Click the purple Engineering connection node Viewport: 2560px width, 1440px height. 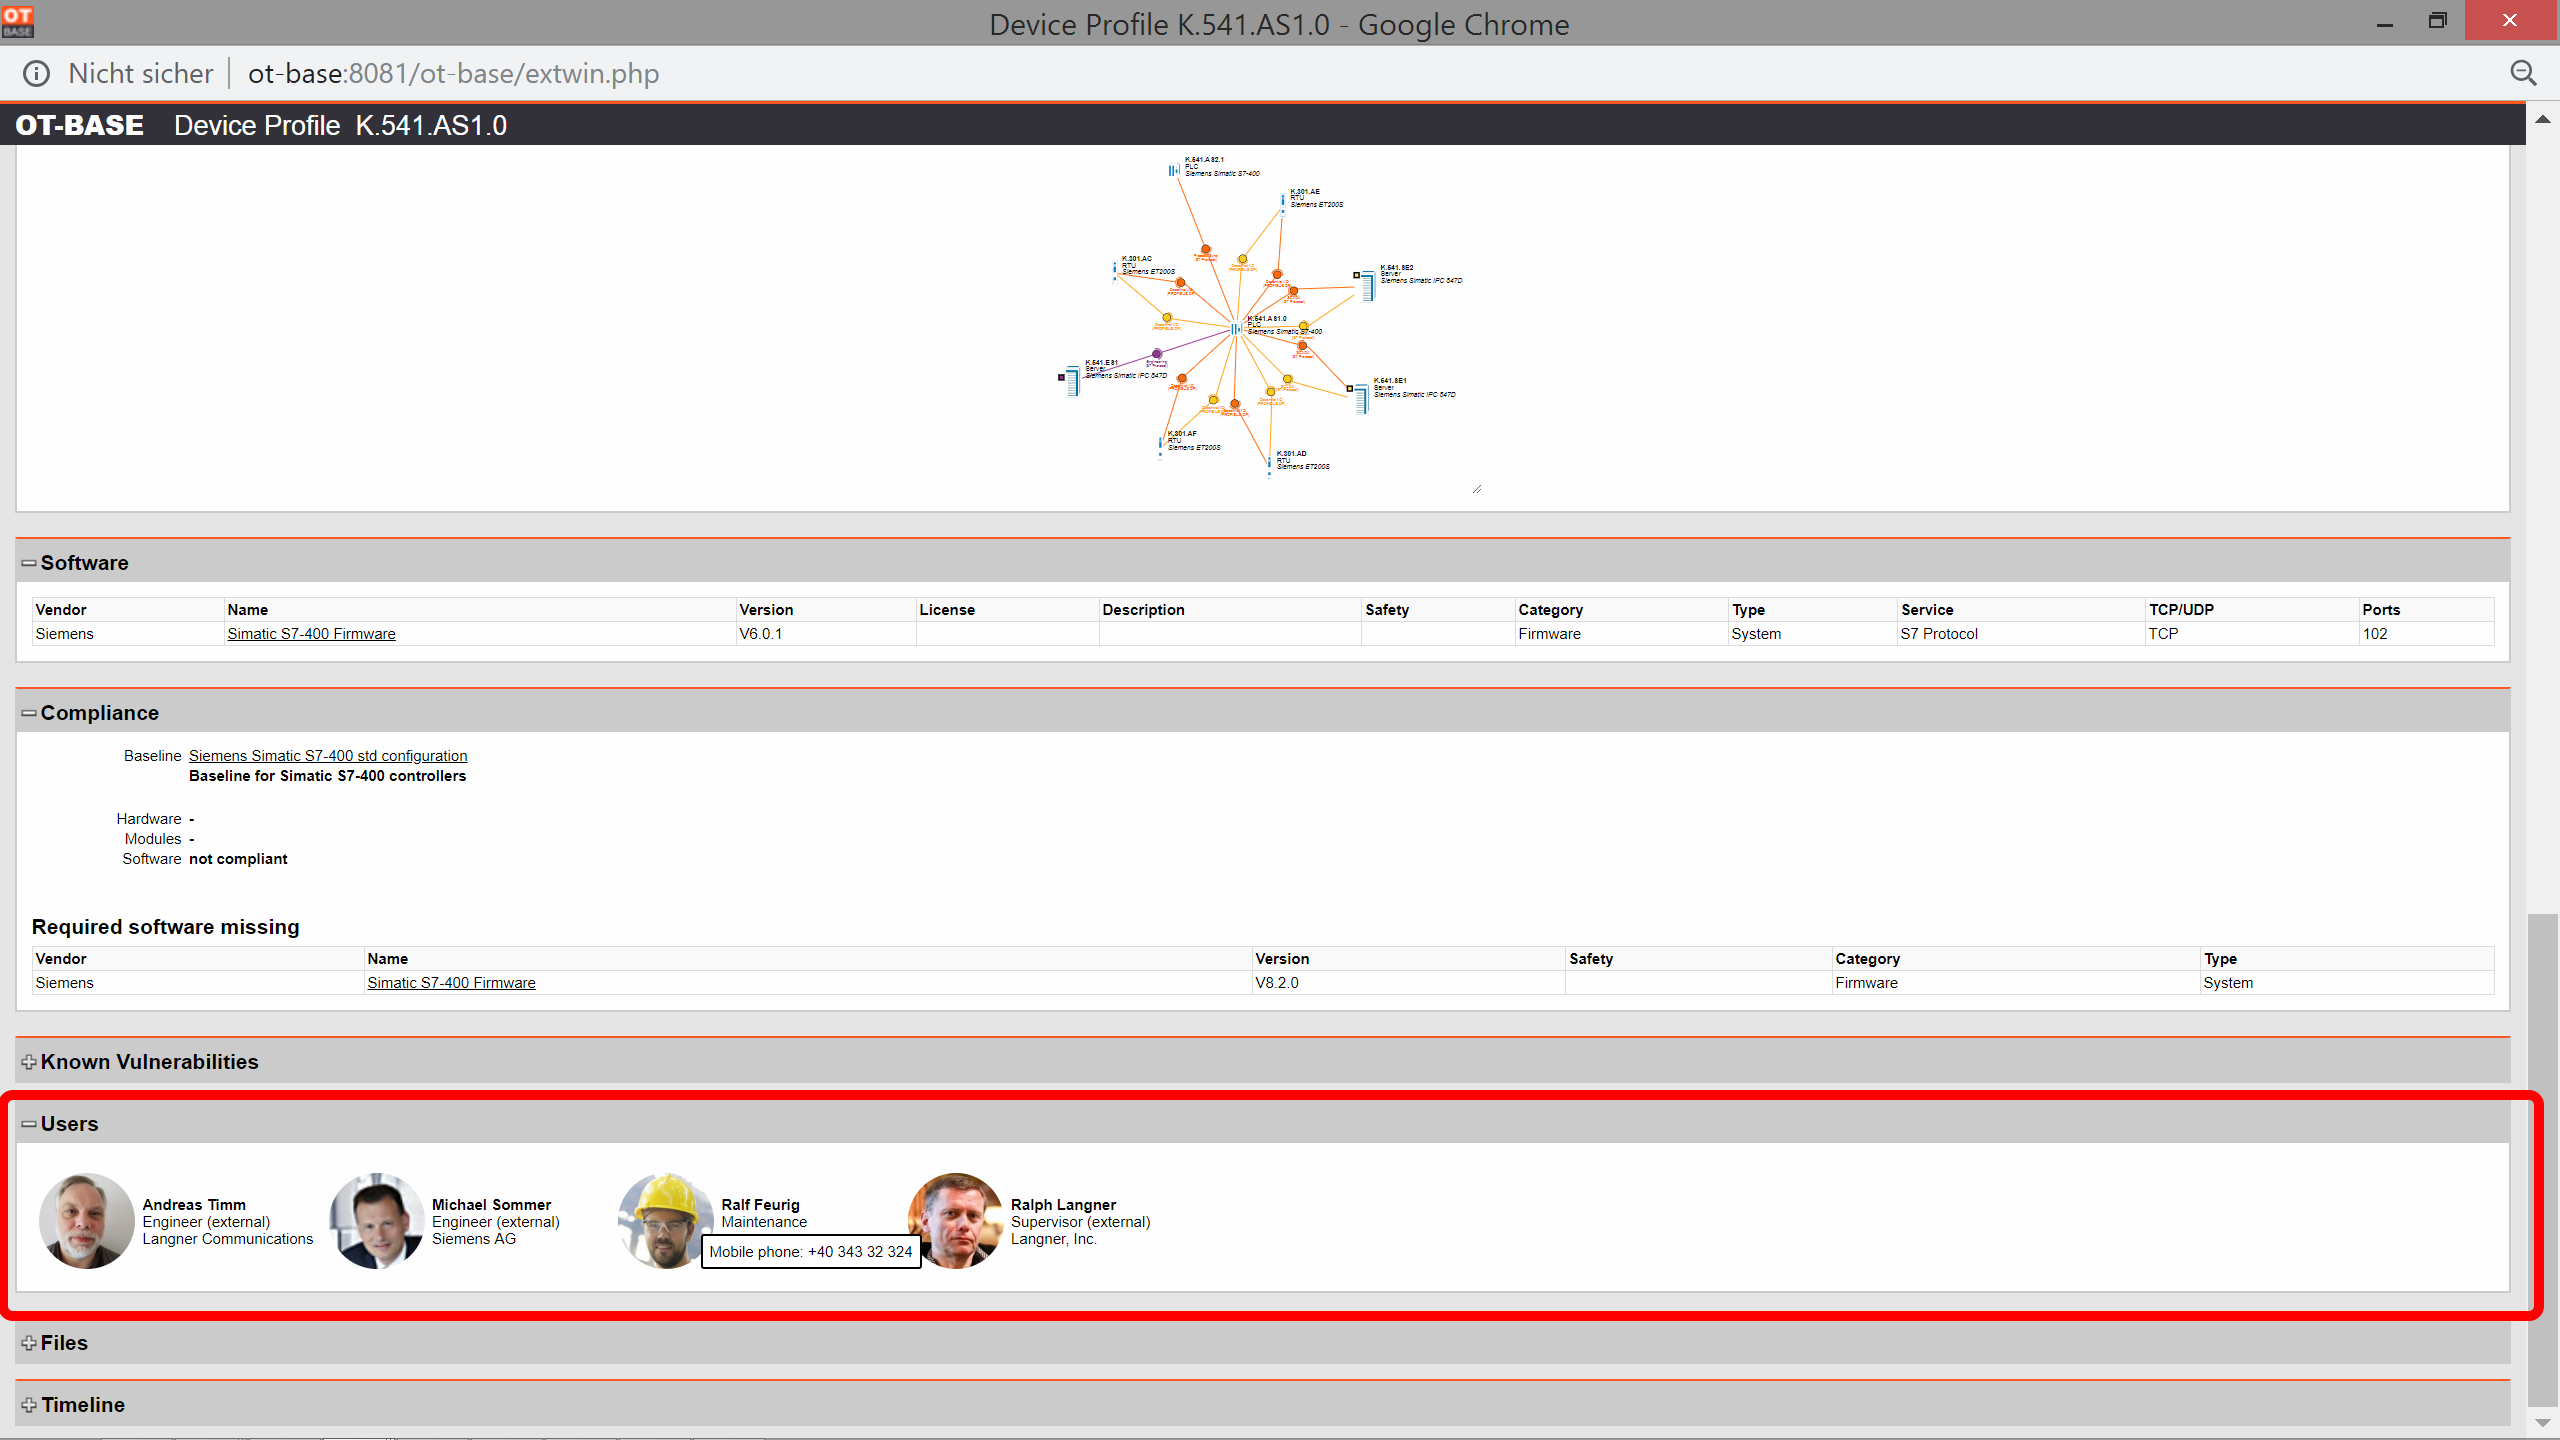(x=1157, y=354)
